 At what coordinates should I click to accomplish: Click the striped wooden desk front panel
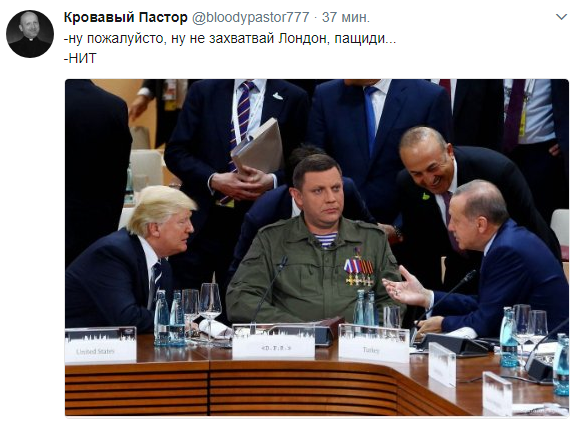[x=243, y=389]
